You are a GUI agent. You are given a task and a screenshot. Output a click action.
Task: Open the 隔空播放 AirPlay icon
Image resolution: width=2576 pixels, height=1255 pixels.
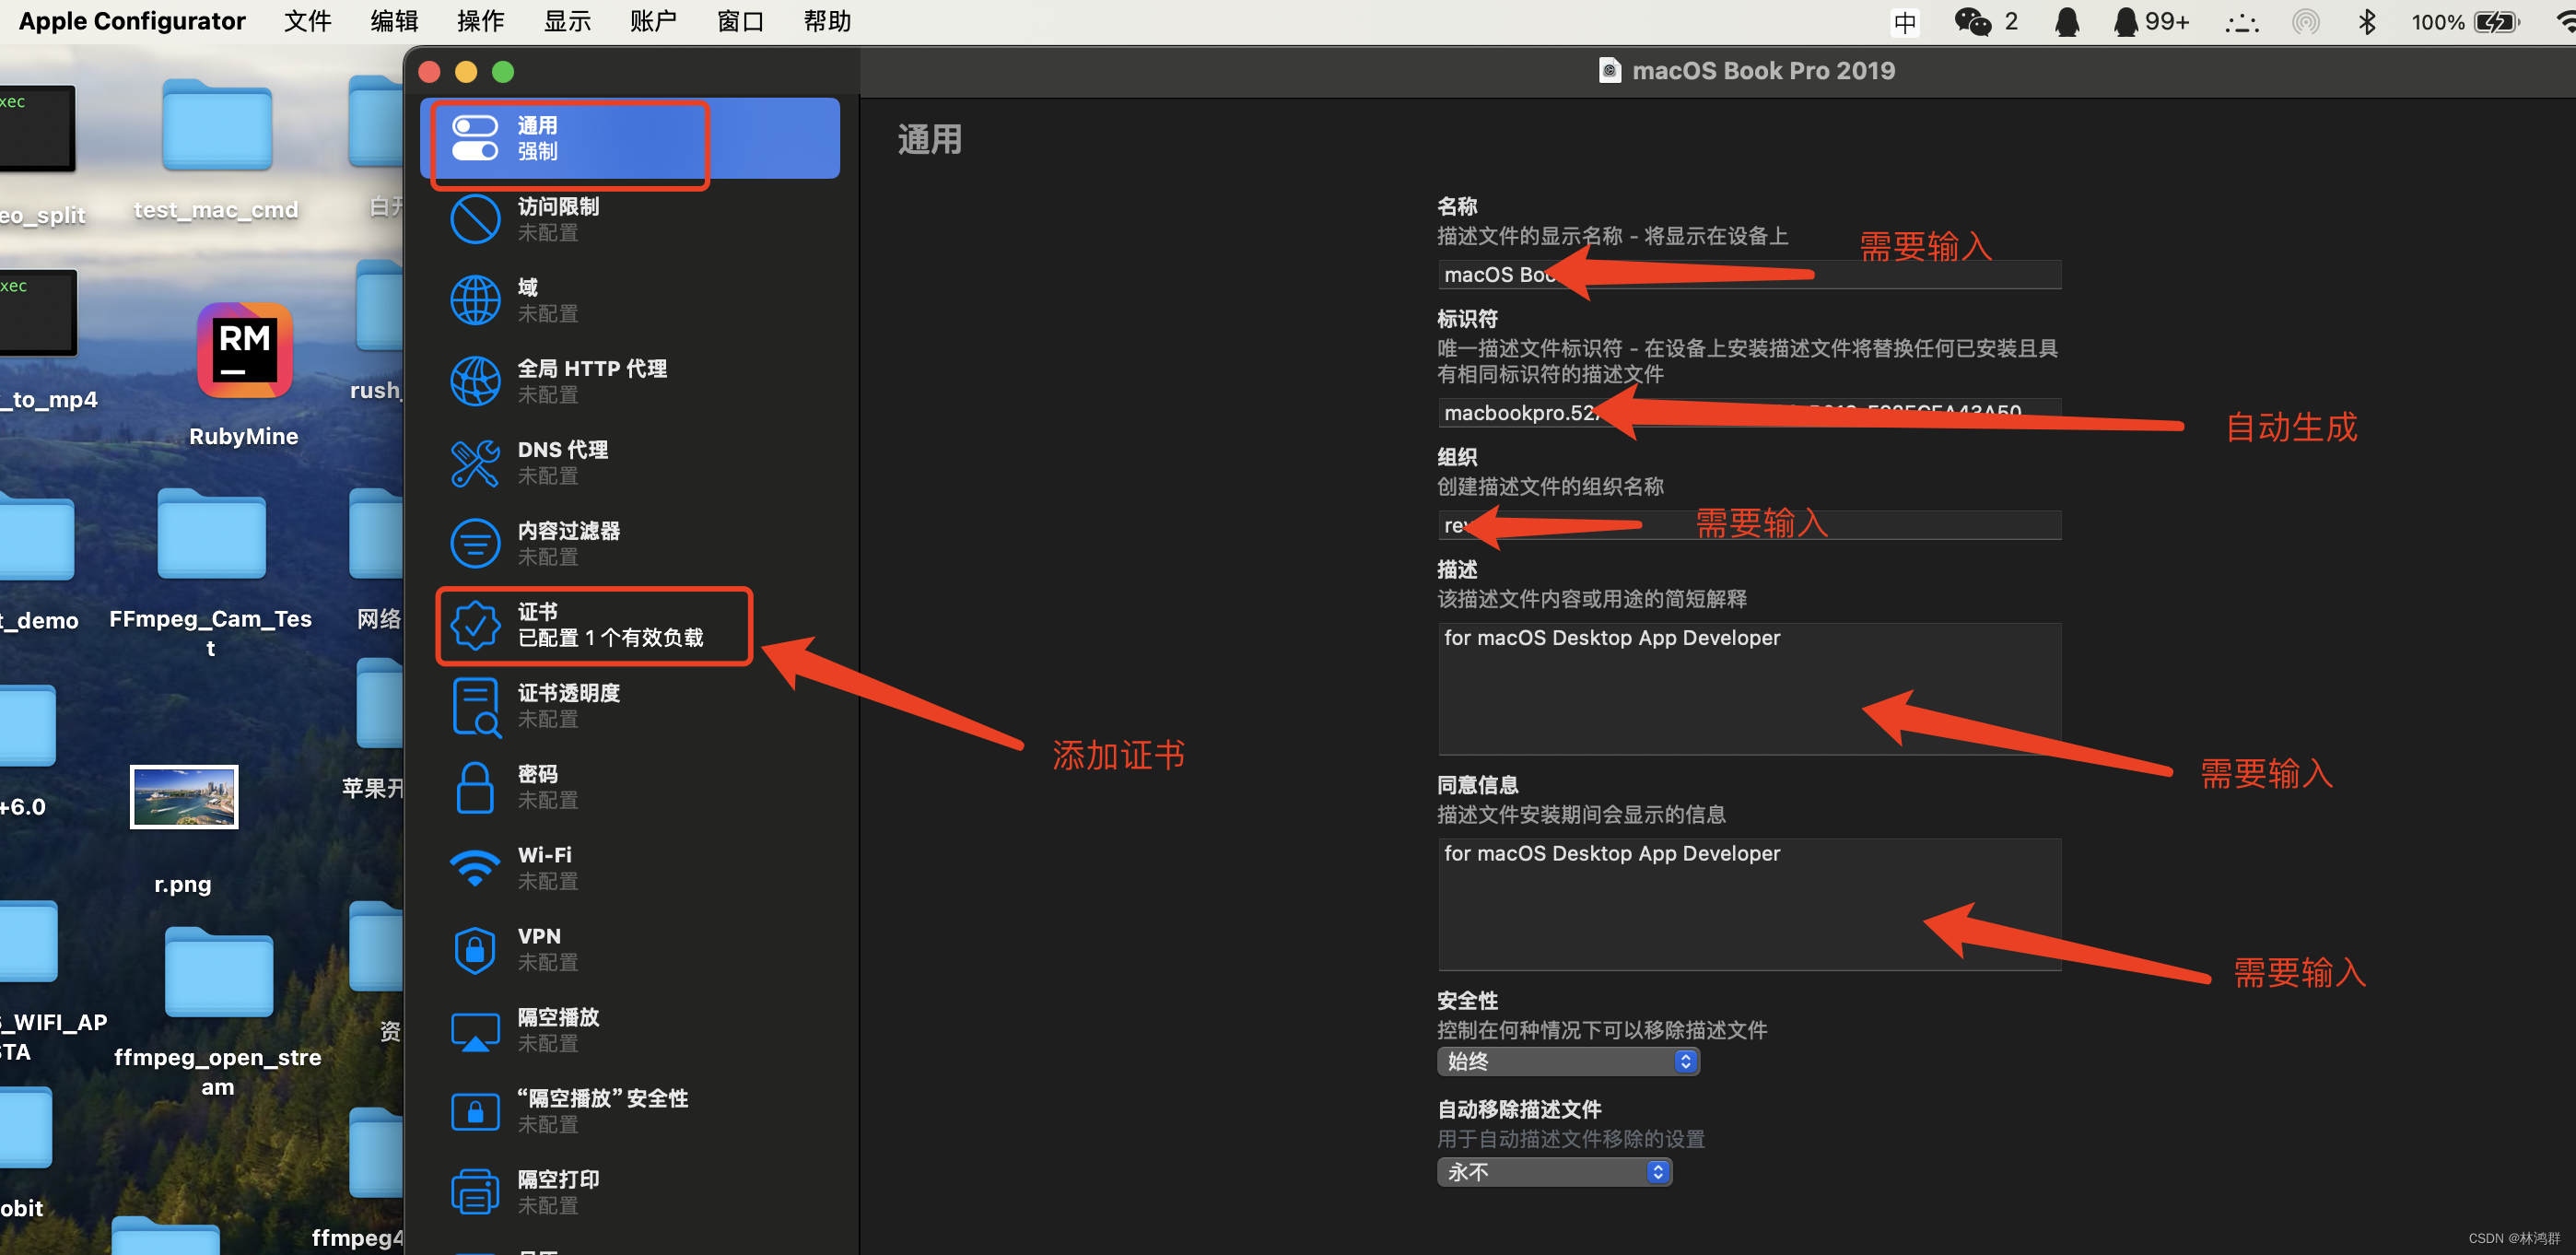coord(475,1031)
